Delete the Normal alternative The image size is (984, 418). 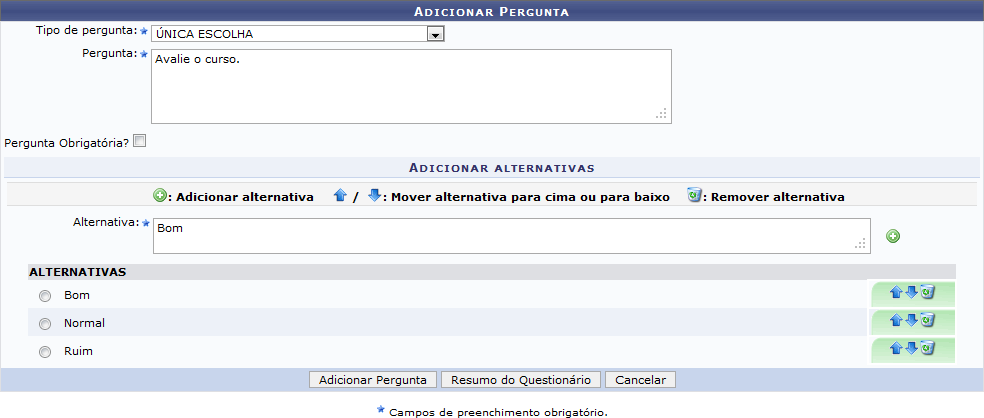[927, 320]
